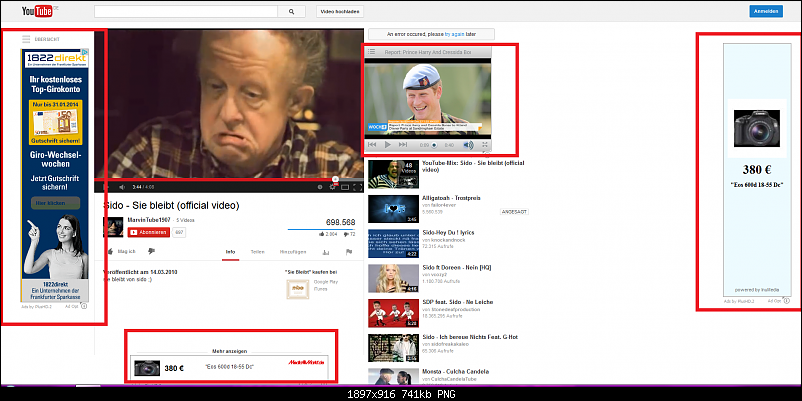The image size is (802, 401).
Task: Click the Sie Bleibt album cover
Action: 298,289
